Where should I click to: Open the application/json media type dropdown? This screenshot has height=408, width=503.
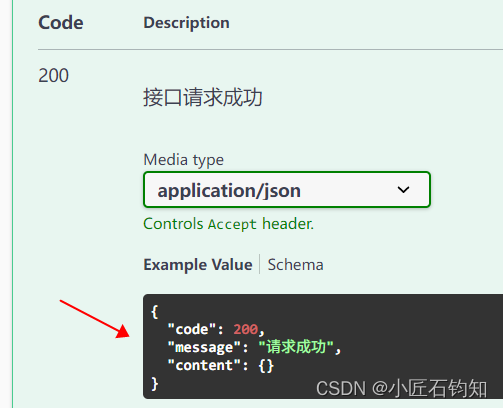pos(287,190)
